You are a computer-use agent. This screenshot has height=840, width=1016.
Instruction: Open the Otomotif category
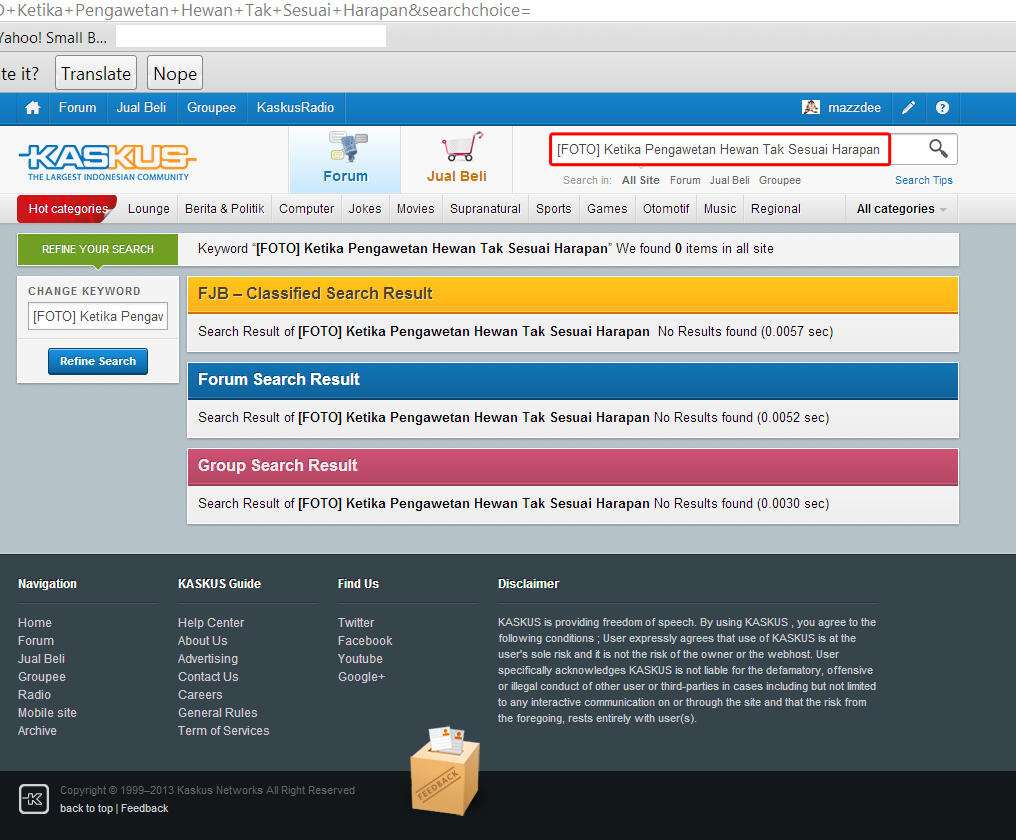click(x=666, y=209)
